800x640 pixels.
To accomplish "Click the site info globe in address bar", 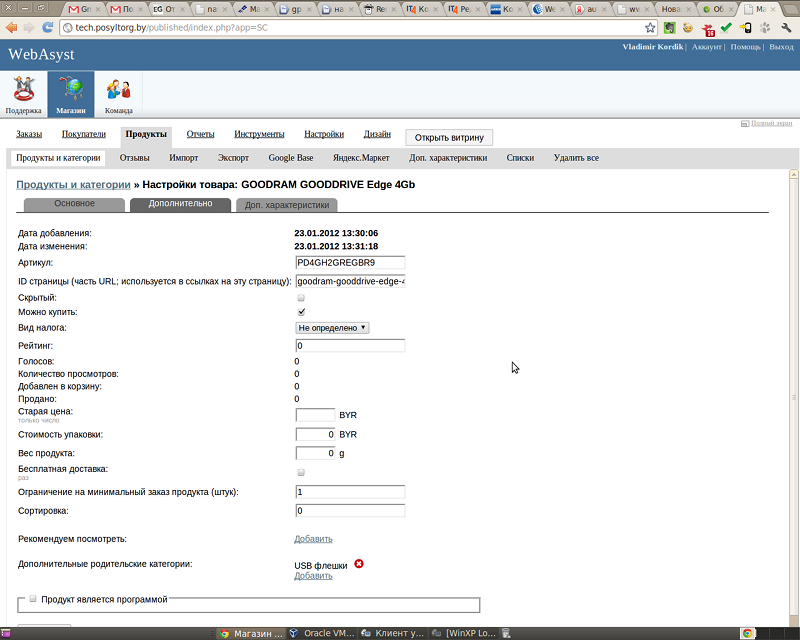I will pos(67,28).
